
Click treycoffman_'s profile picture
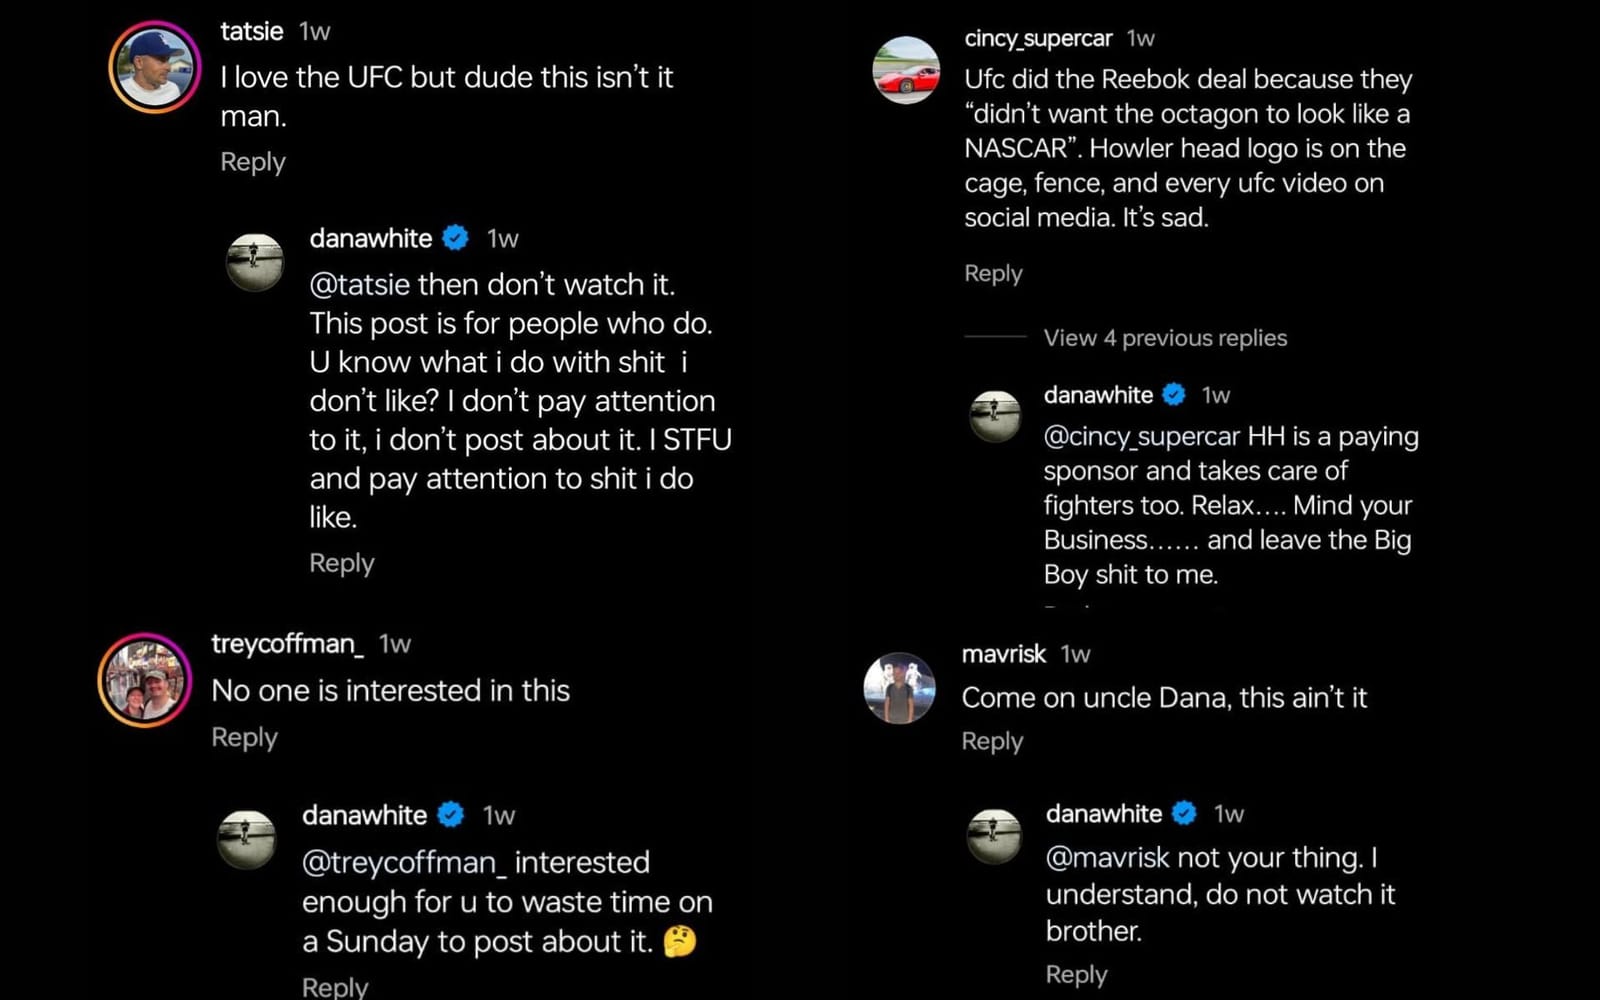145,682
